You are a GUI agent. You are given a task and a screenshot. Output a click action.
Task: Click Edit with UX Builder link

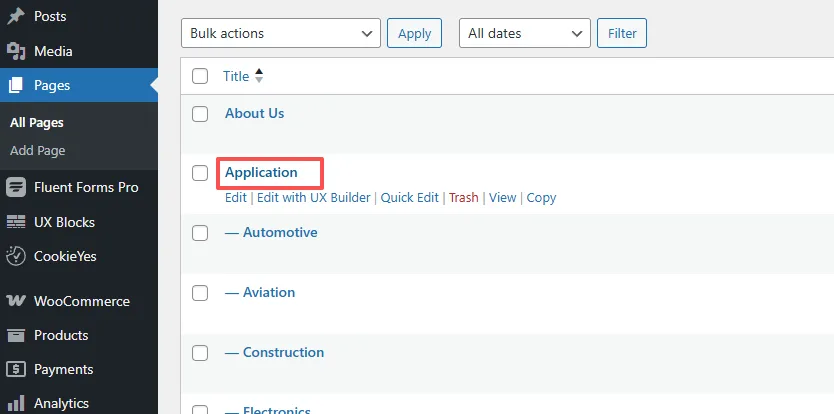[x=314, y=197]
